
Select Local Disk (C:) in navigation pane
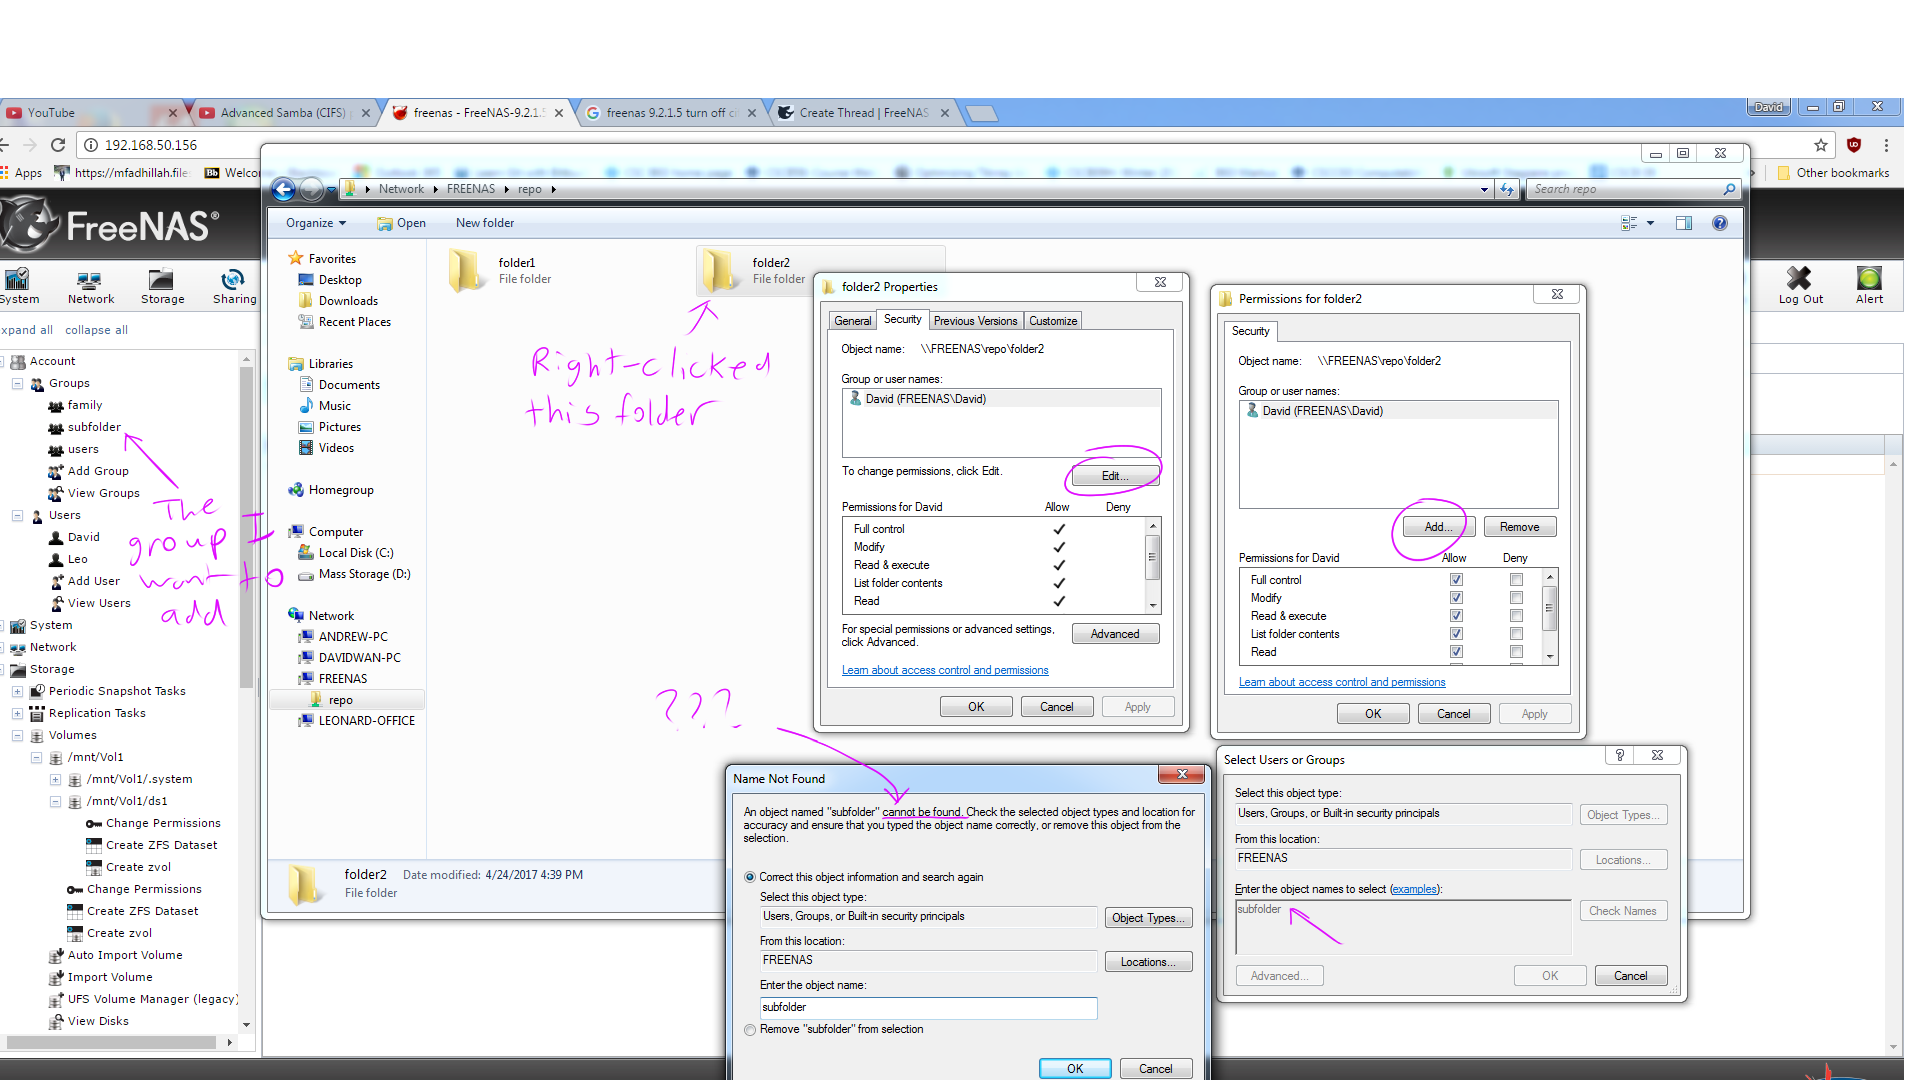tap(356, 553)
